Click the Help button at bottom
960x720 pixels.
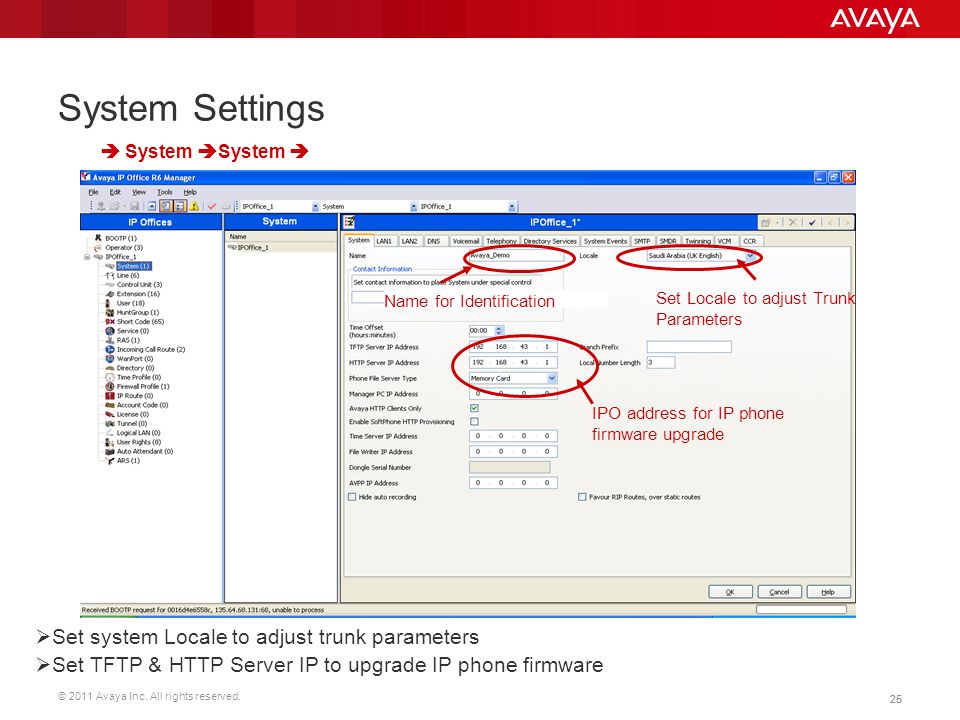tap(828, 592)
